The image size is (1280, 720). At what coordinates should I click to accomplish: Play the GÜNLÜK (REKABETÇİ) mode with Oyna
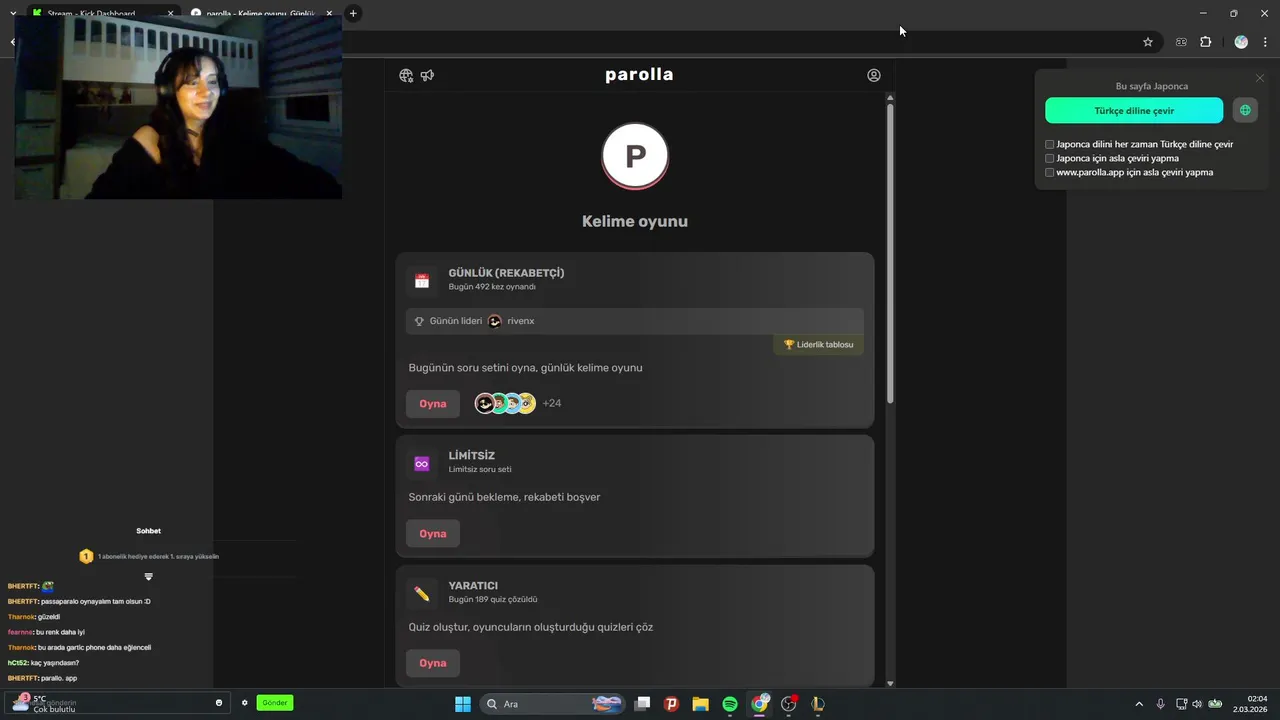[x=433, y=404]
